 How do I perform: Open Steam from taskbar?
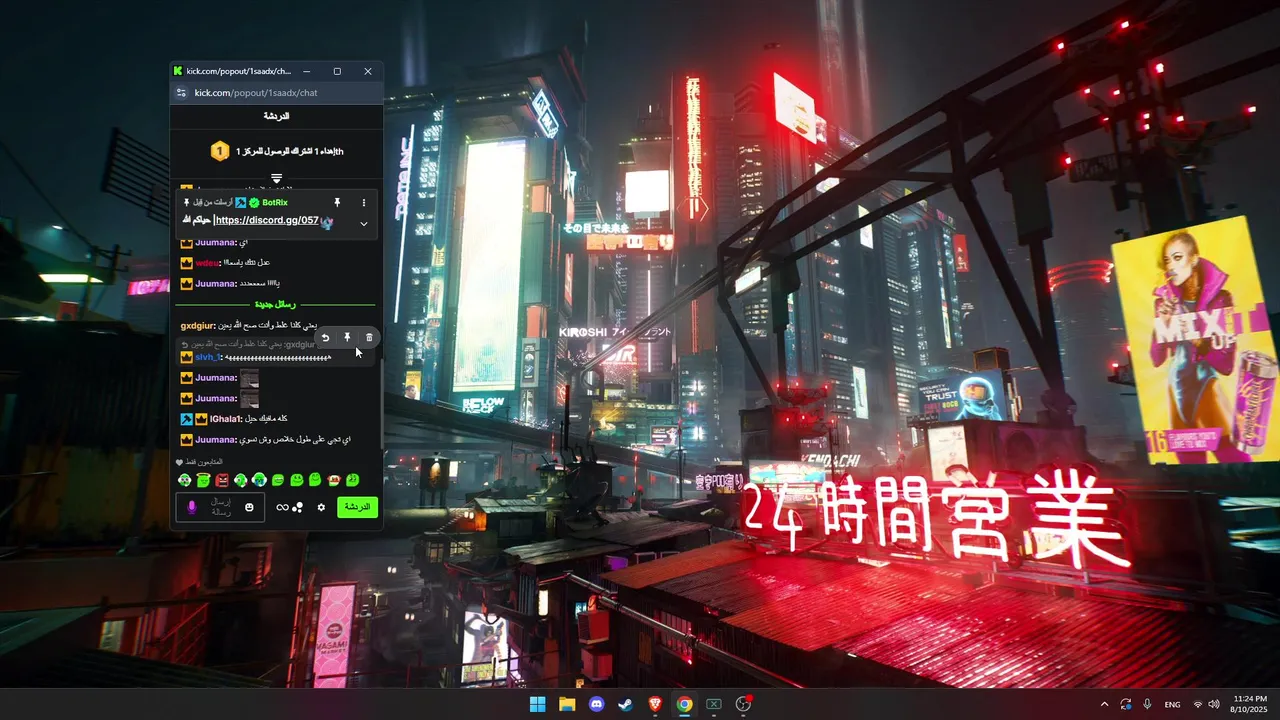[x=626, y=704]
